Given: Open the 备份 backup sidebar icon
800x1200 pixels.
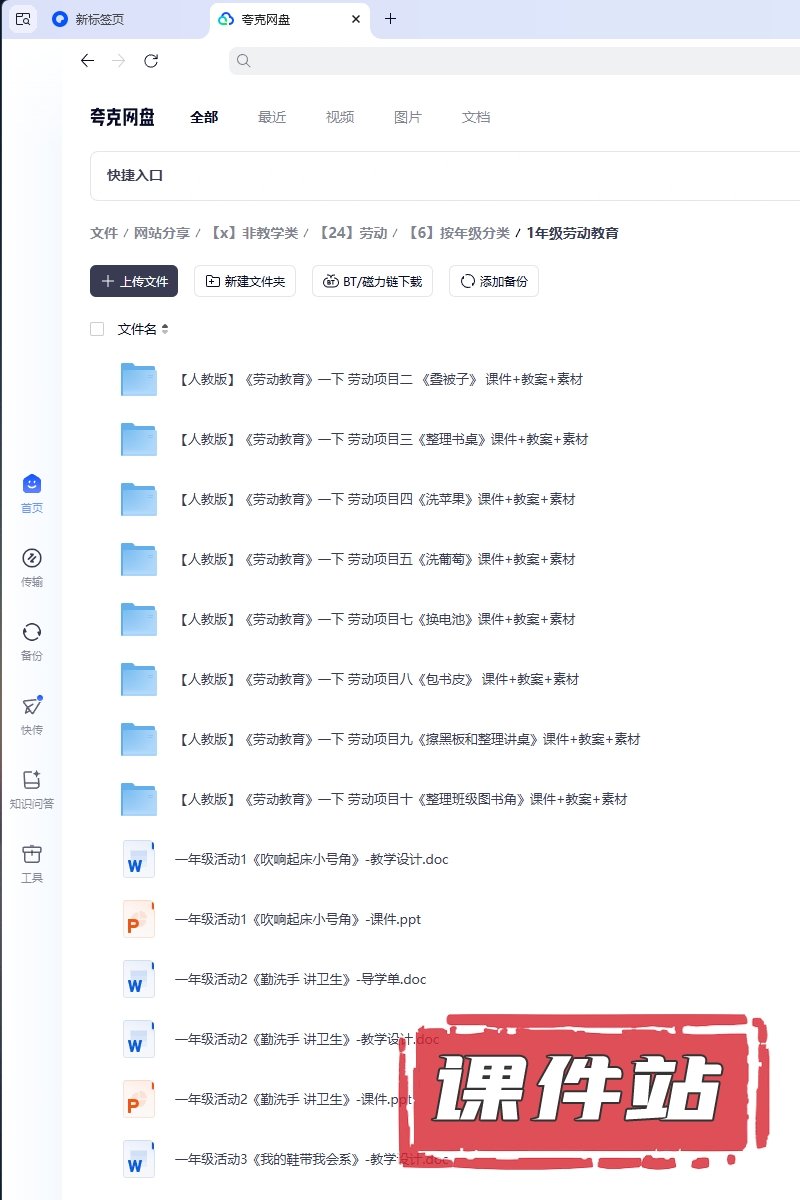Looking at the screenshot, I should pos(32,632).
